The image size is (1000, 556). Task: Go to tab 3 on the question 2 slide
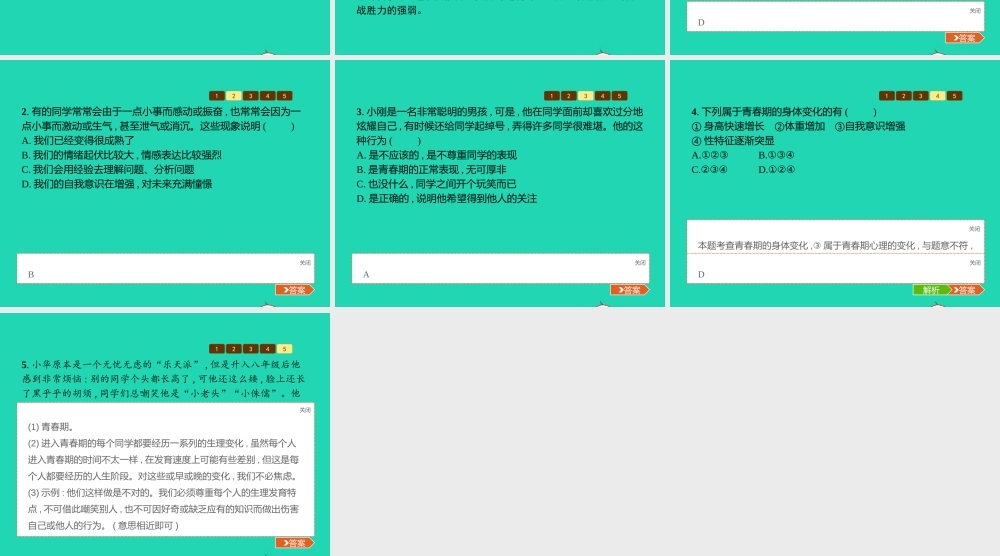[251, 96]
